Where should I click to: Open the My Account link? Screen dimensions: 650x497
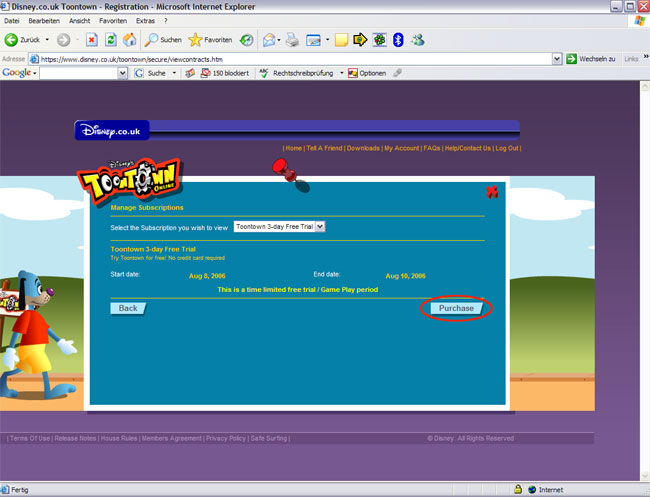click(x=402, y=148)
